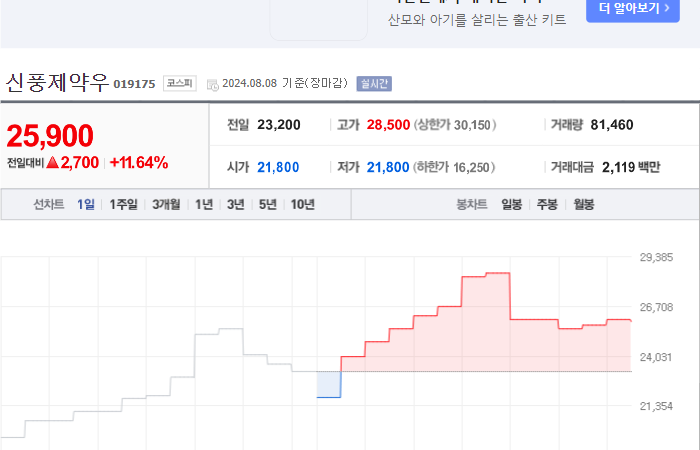This screenshot has height=450, width=700.
Task: Click the upper limit value 30,150
Action: [472, 125]
